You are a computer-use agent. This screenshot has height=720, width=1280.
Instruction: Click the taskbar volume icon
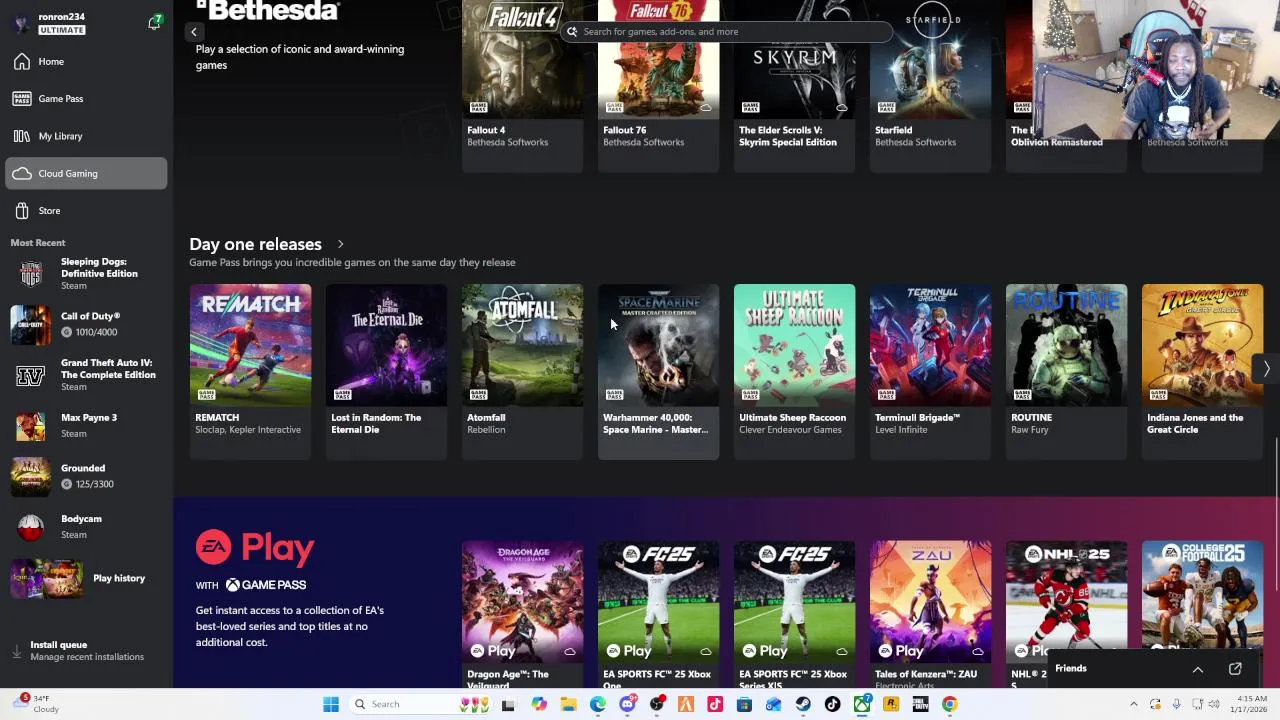click(1214, 704)
